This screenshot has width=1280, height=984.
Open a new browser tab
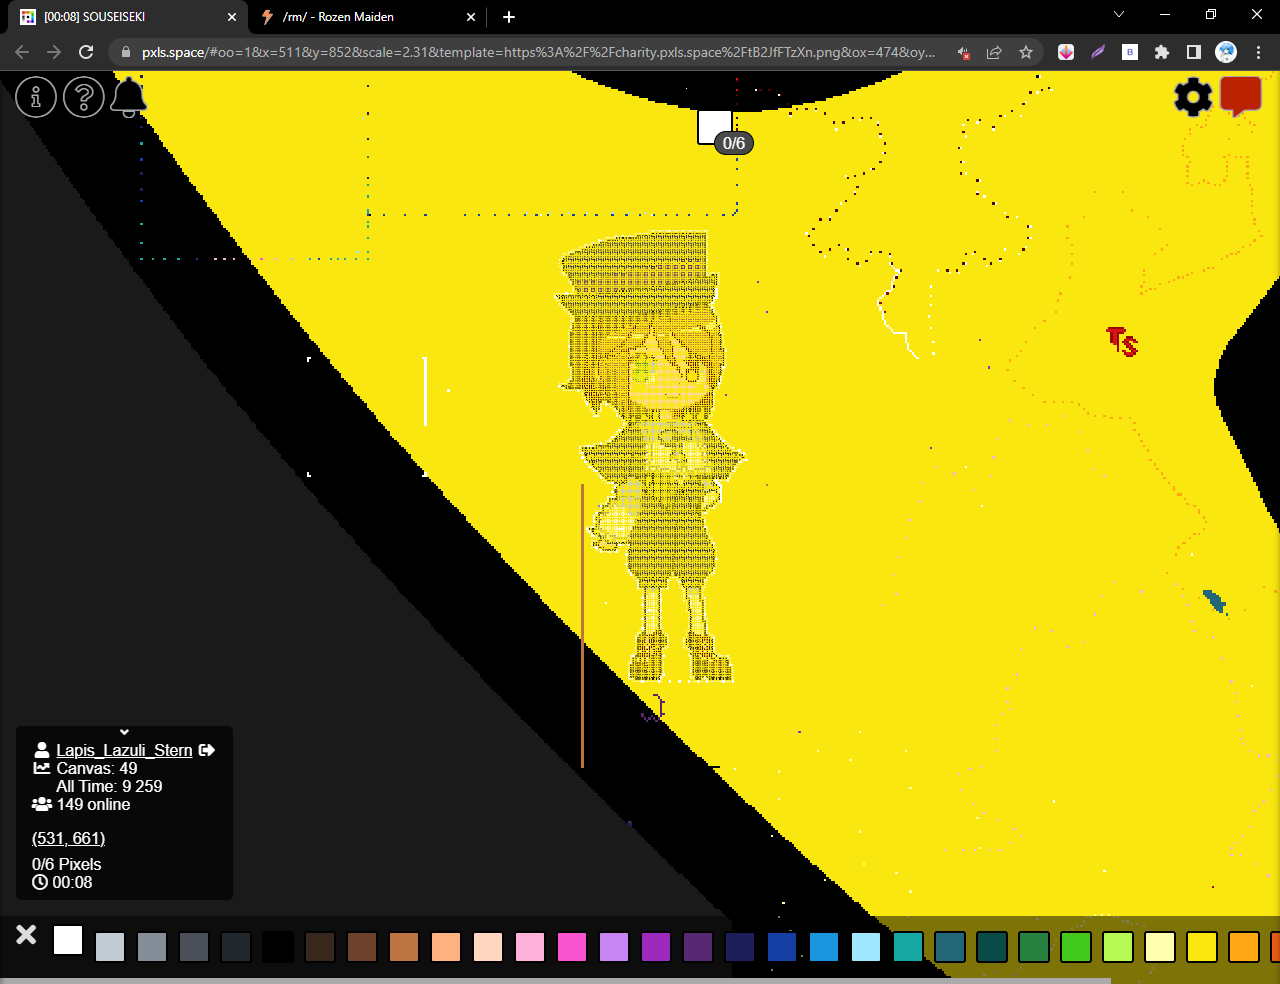(509, 17)
